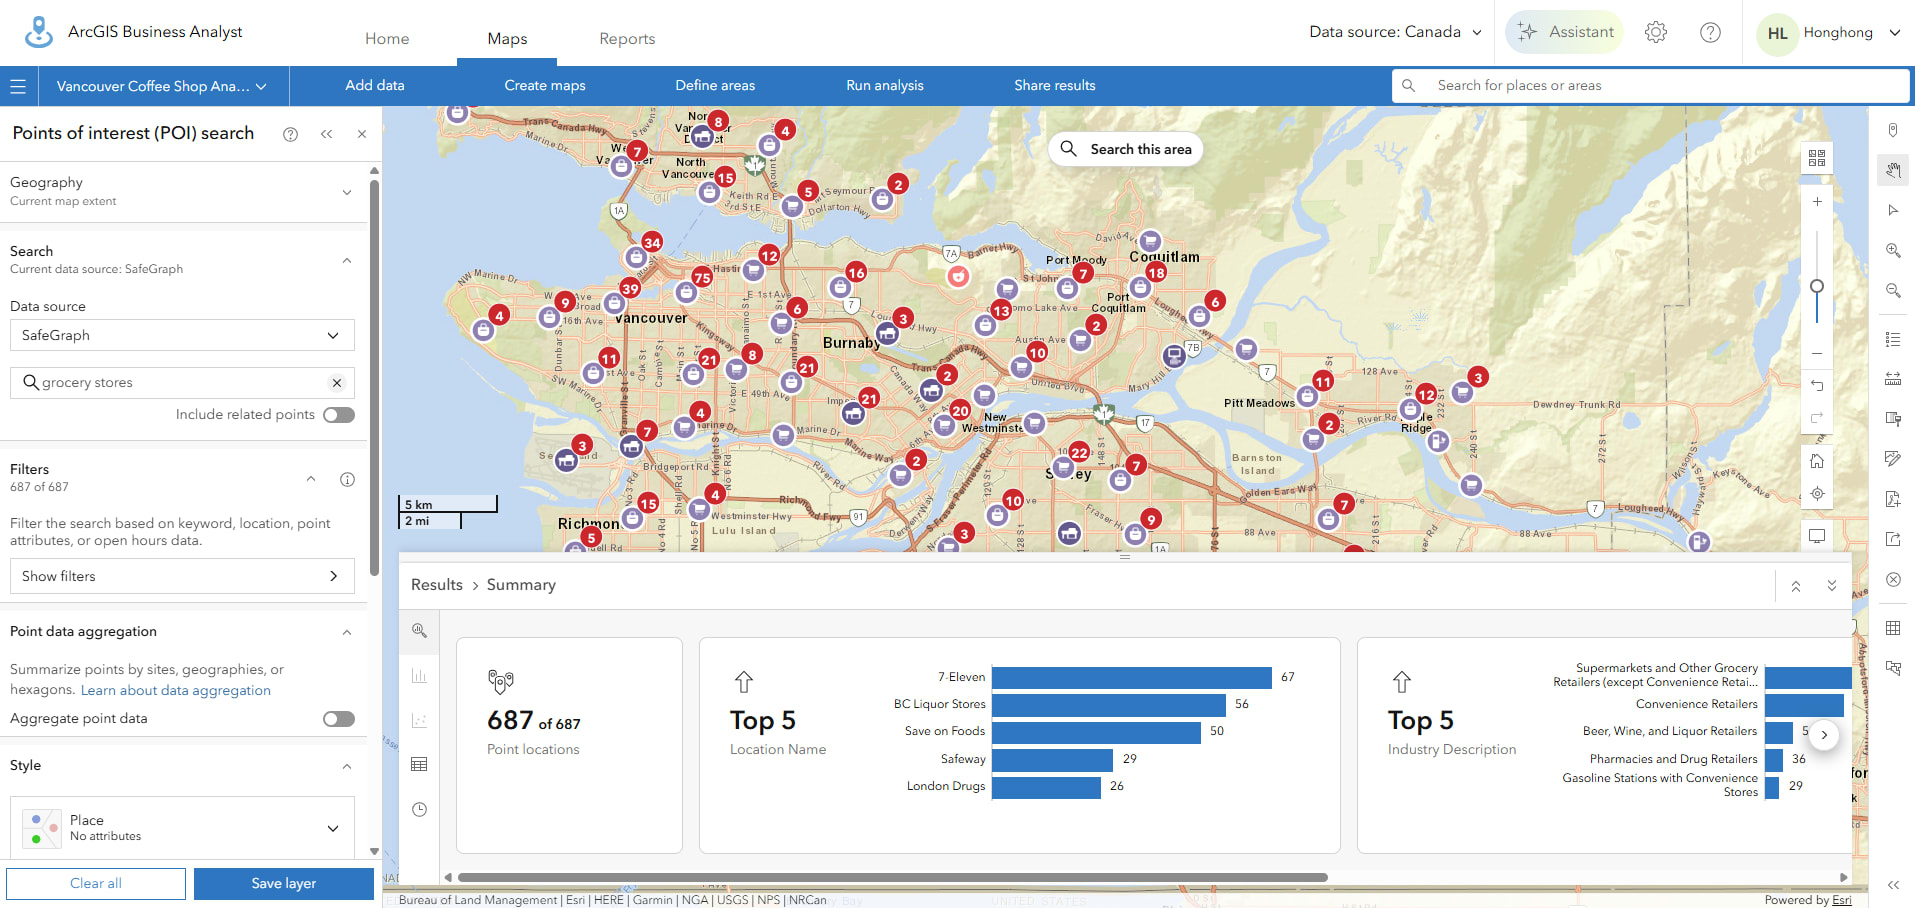Viewport: 1915px width, 908px height.
Task: Clear the grocery stores search text
Action: pos(337,383)
